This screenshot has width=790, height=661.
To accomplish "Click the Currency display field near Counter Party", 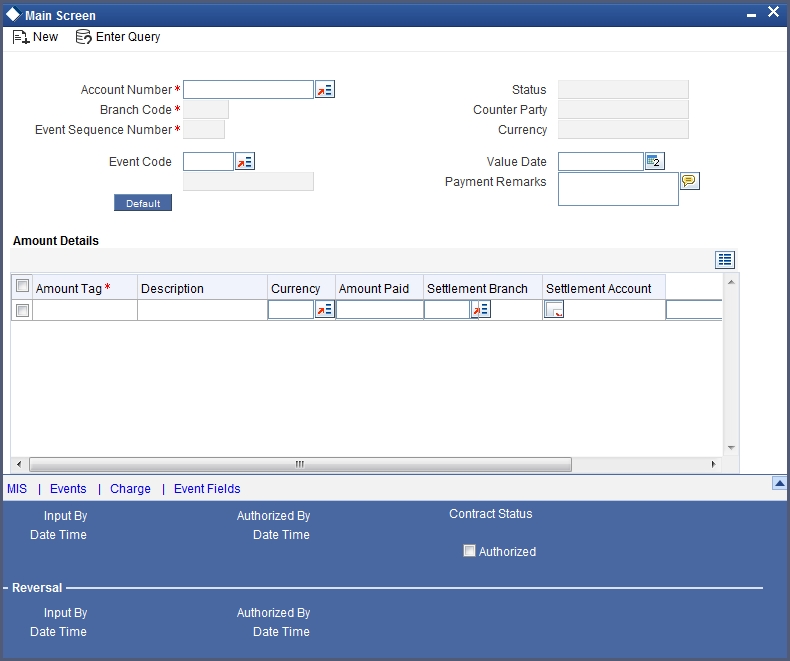I will click(623, 130).
